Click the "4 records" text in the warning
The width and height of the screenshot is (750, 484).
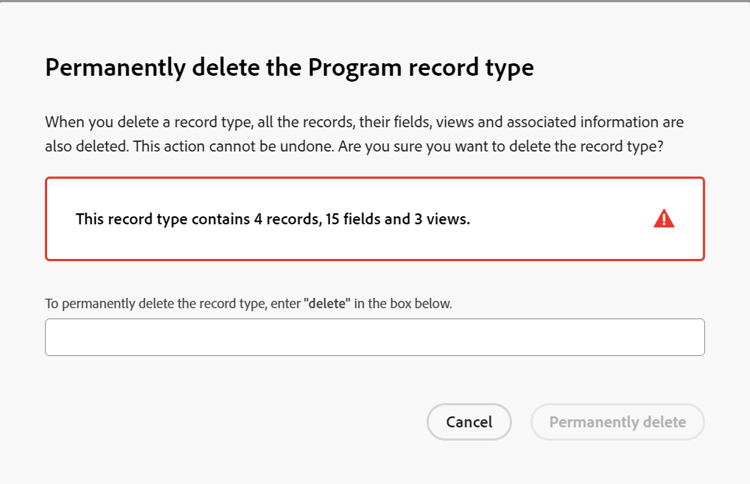pyautogui.click(x=285, y=219)
